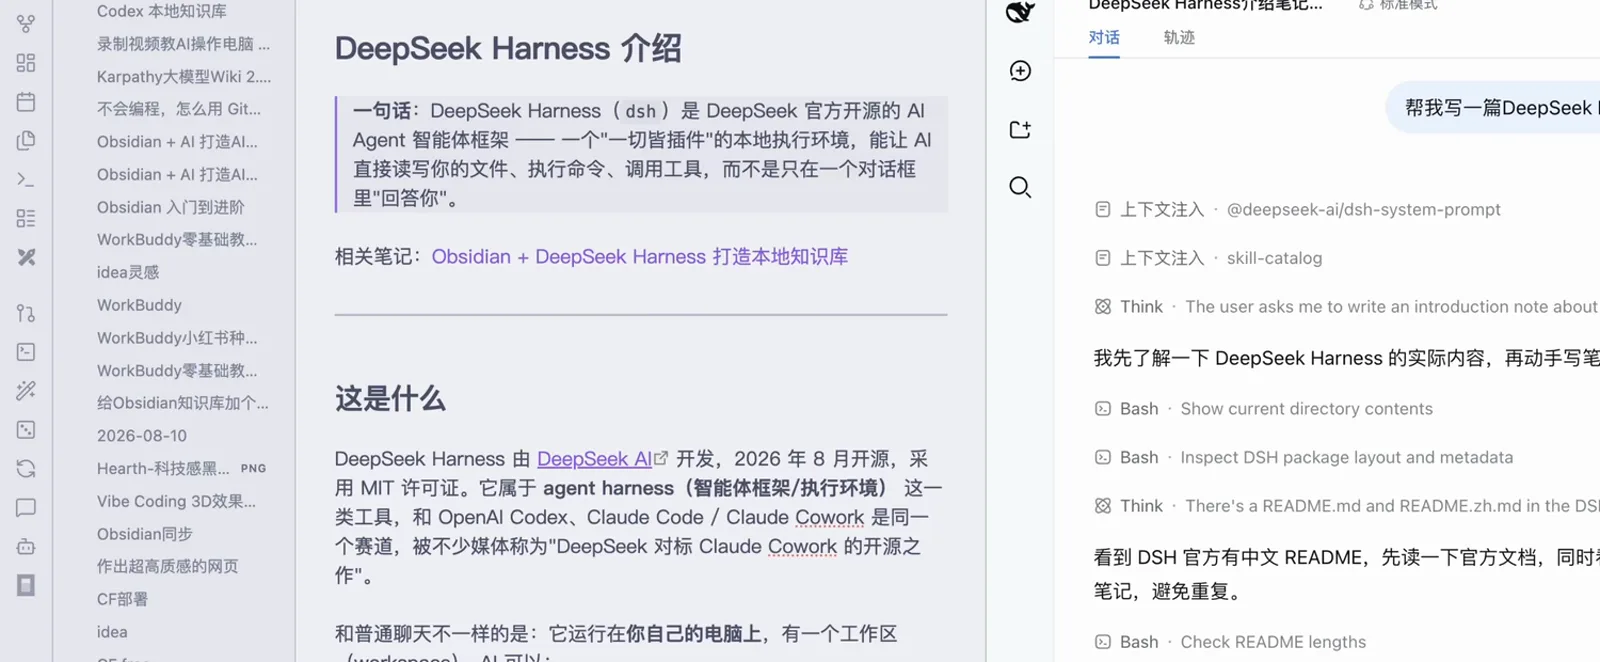Click the icon beside skill-catalog context entry
1600x662 pixels.
click(x=1103, y=258)
